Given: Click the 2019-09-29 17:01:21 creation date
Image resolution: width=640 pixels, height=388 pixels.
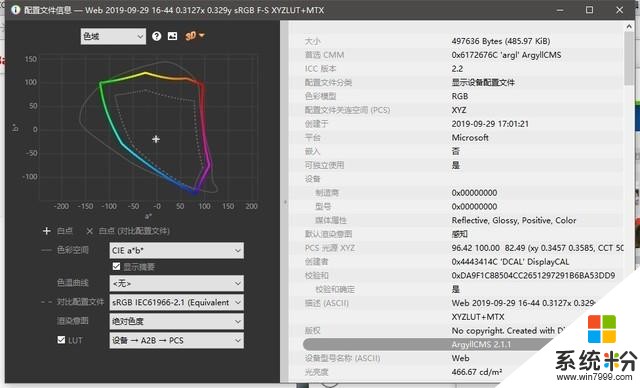Looking at the screenshot, I should coord(490,124).
